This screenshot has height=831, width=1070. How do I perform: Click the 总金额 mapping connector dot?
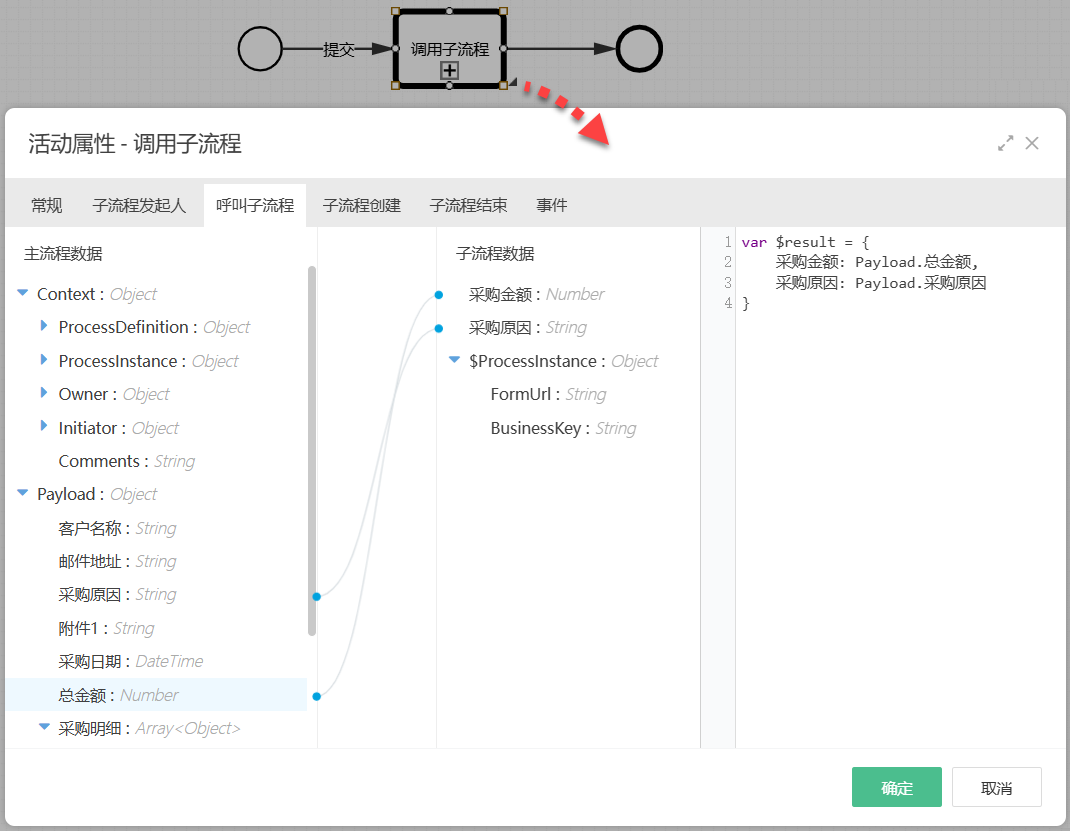(316, 696)
